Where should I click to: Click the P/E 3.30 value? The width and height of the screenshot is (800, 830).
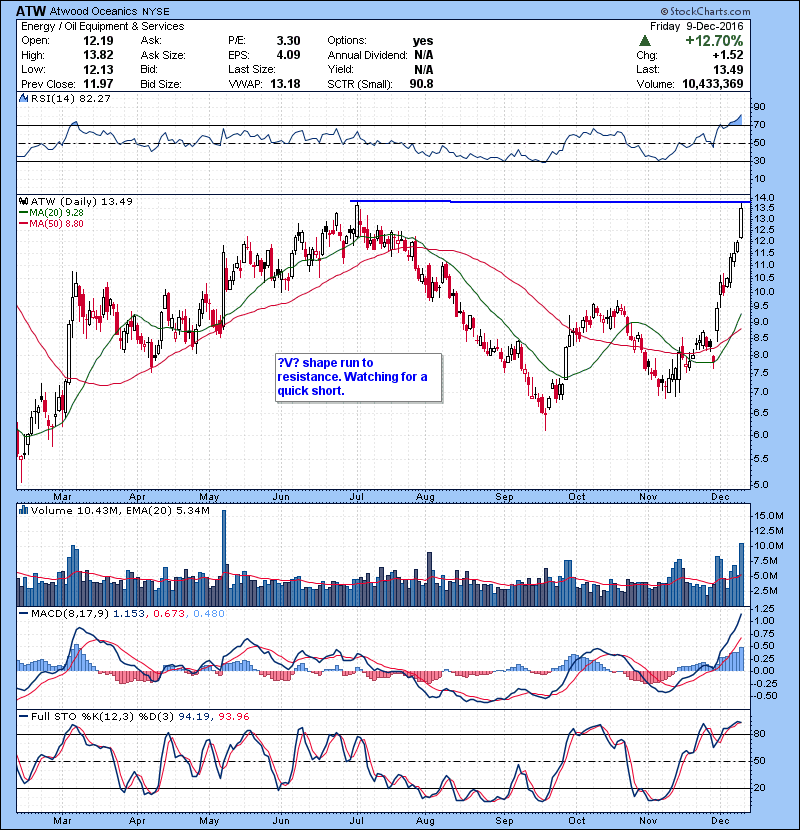pyautogui.click(x=289, y=41)
